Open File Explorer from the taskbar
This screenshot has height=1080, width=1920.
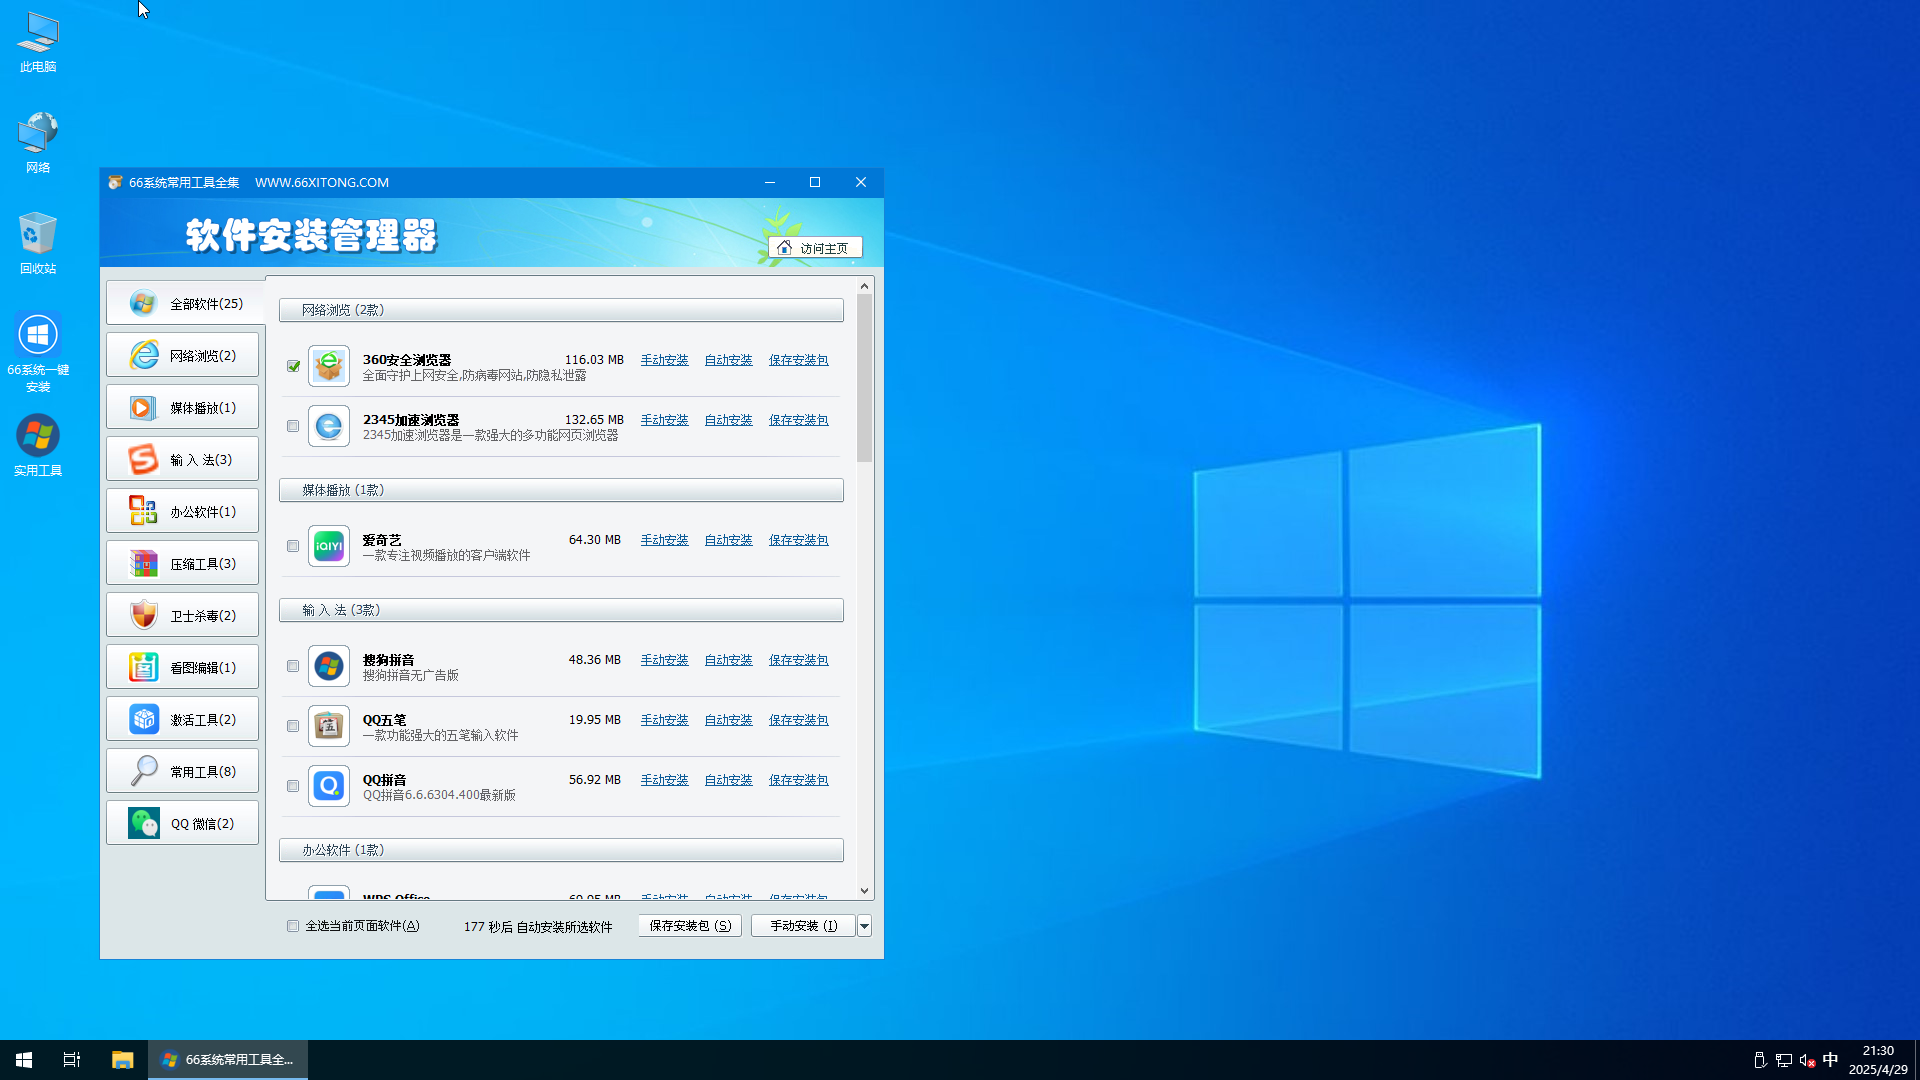point(122,1060)
